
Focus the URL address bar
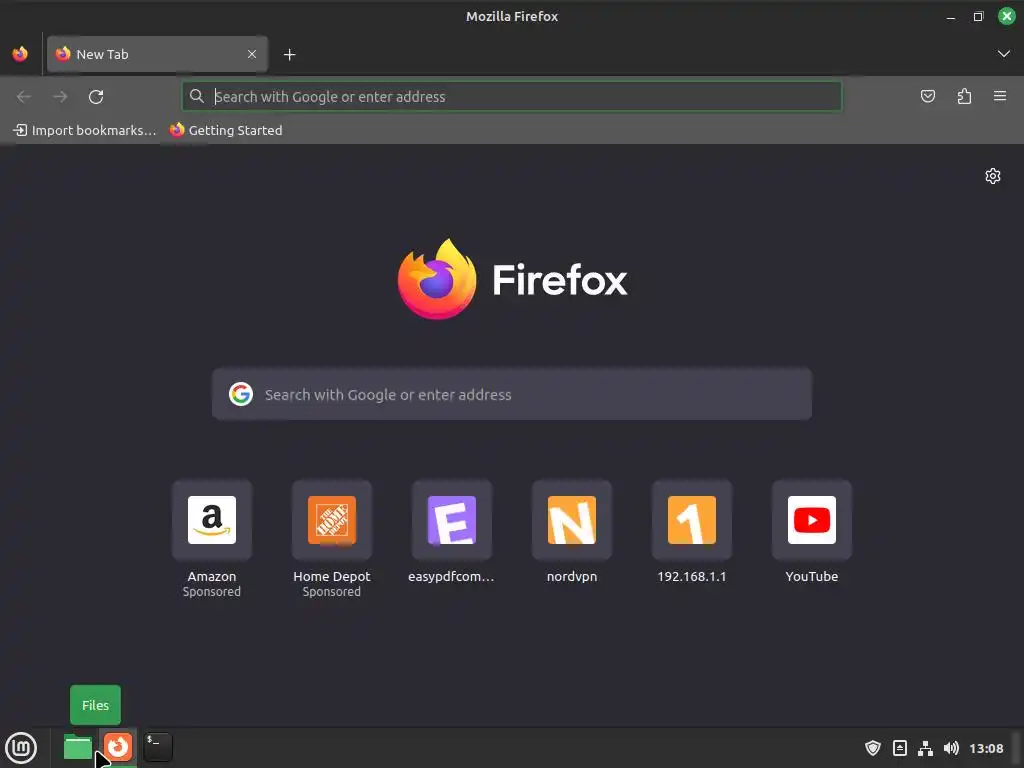pyautogui.click(x=512, y=97)
